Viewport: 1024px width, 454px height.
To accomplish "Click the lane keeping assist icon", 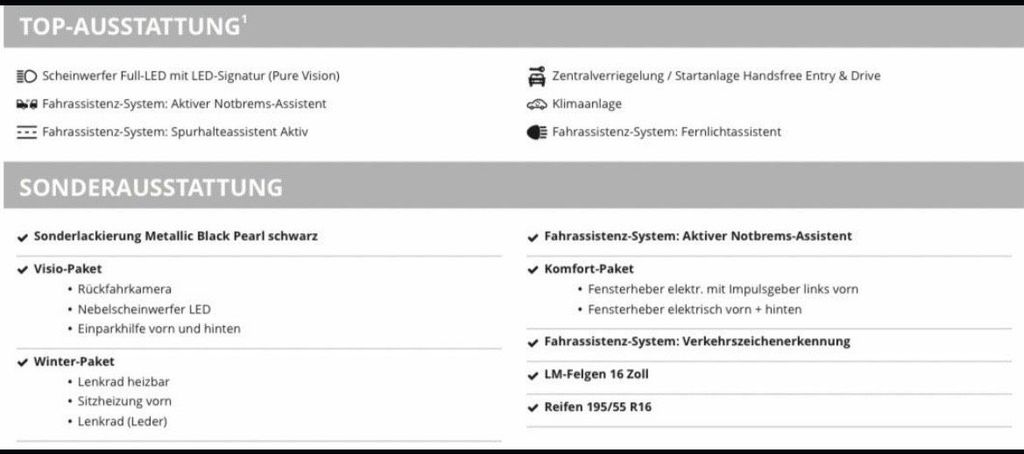I will tap(27, 132).
